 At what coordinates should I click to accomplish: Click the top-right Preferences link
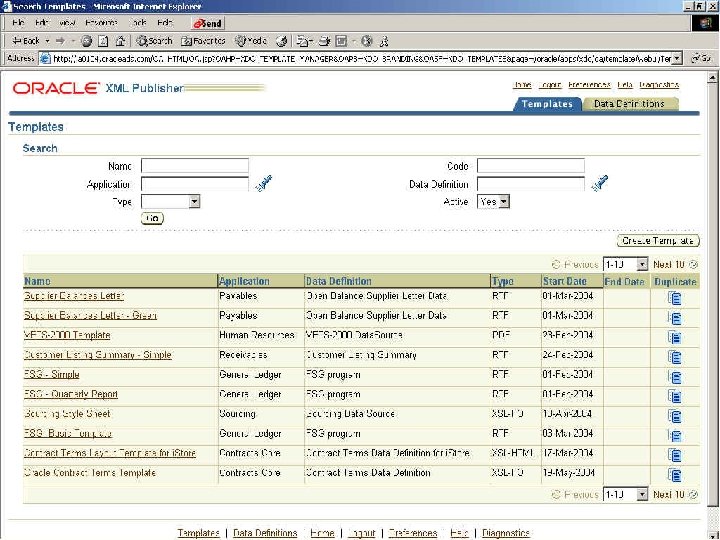click(589, 85)
